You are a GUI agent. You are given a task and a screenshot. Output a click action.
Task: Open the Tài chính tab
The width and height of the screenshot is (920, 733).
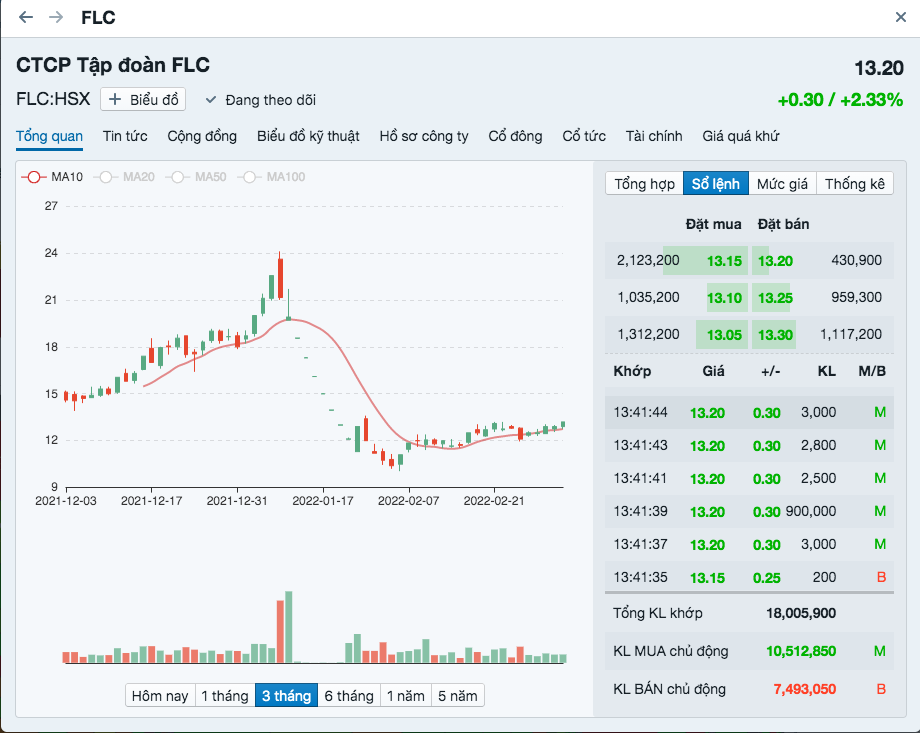point(654,136)
